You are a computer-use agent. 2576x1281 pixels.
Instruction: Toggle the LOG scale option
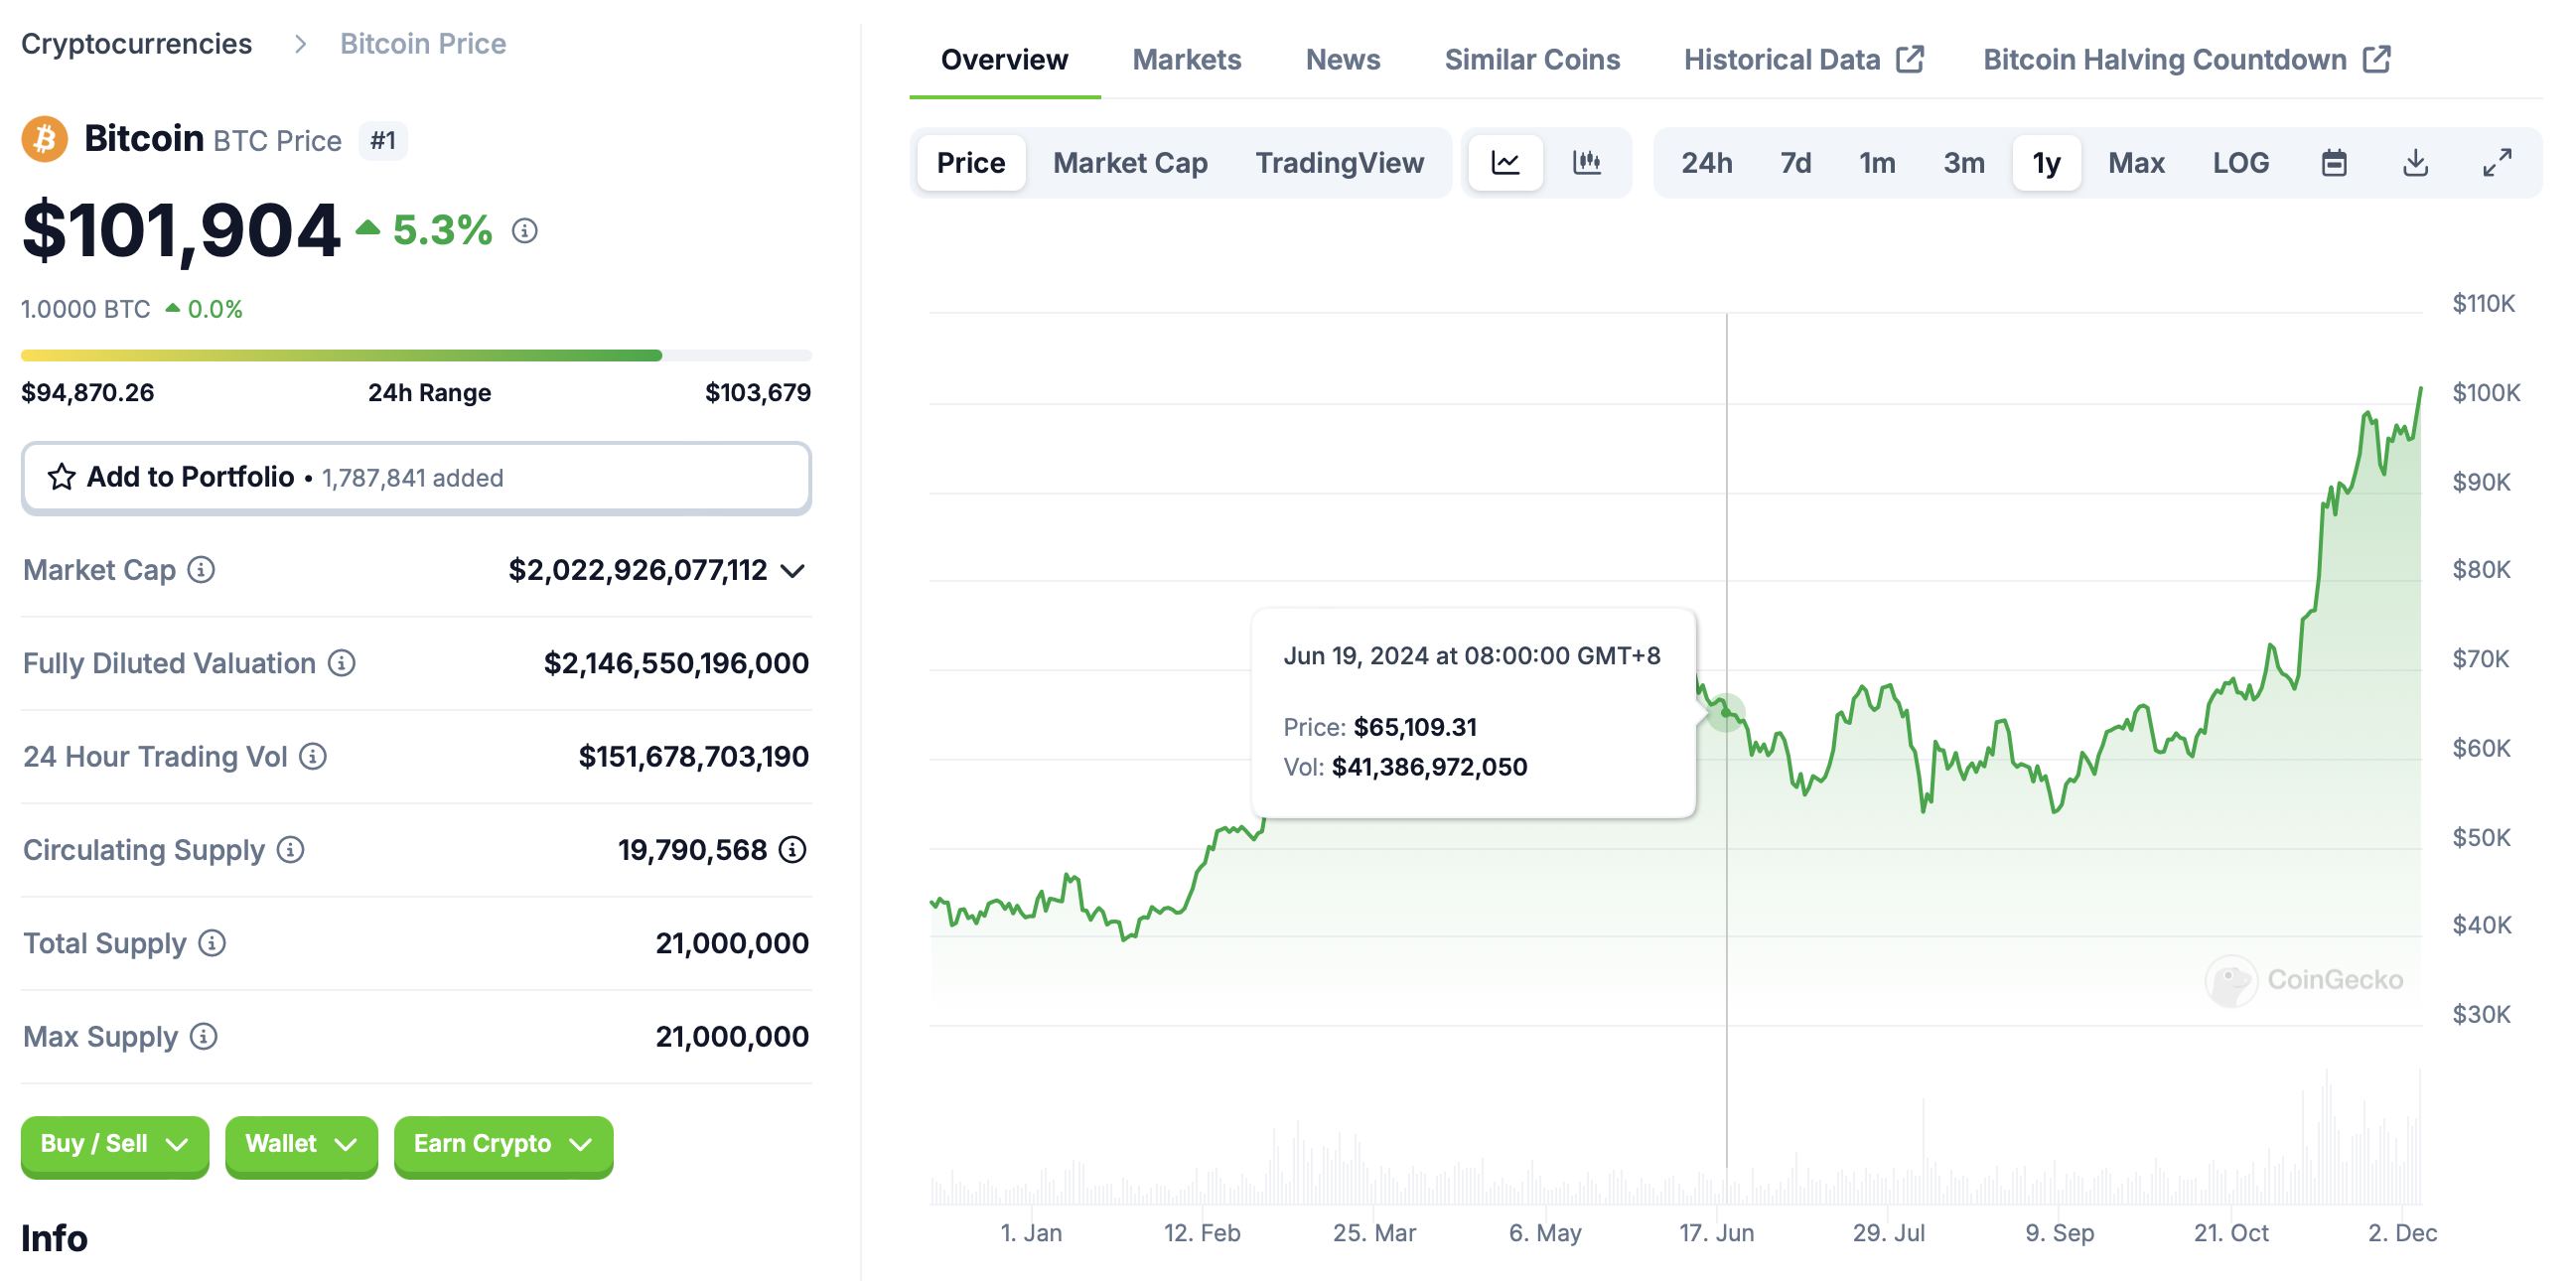coord(2240,163)
